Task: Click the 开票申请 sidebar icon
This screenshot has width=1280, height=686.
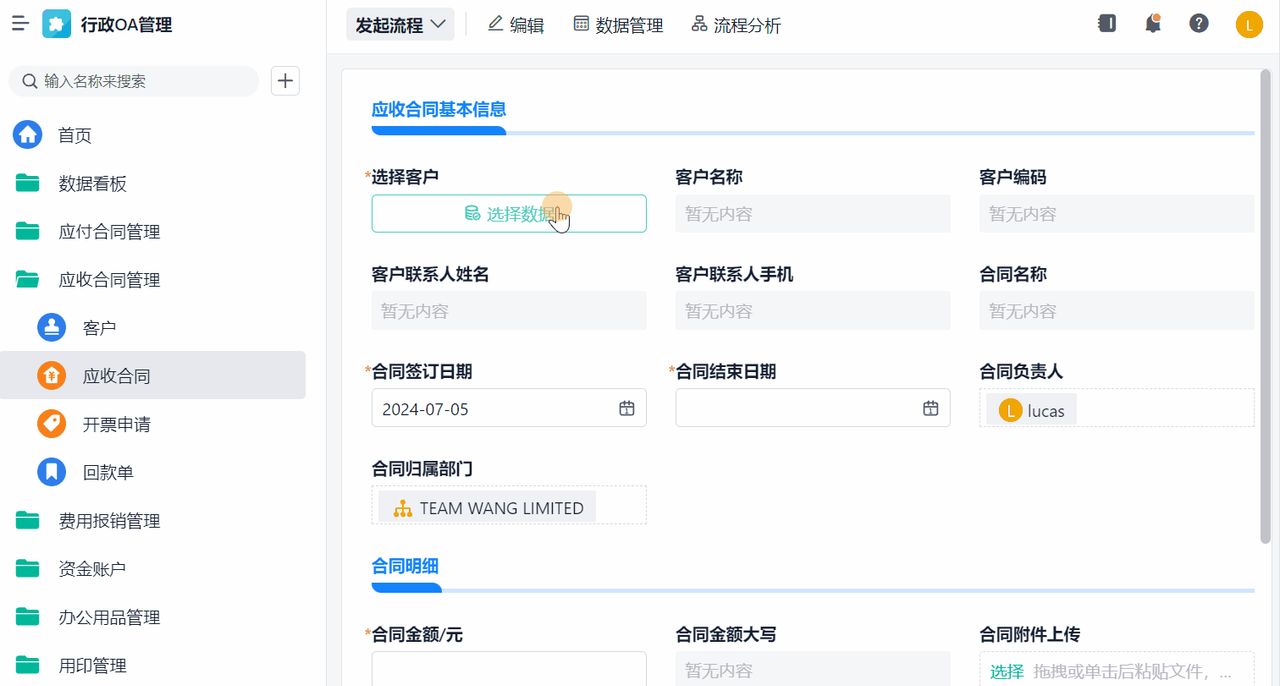Action: click(51, 424)
